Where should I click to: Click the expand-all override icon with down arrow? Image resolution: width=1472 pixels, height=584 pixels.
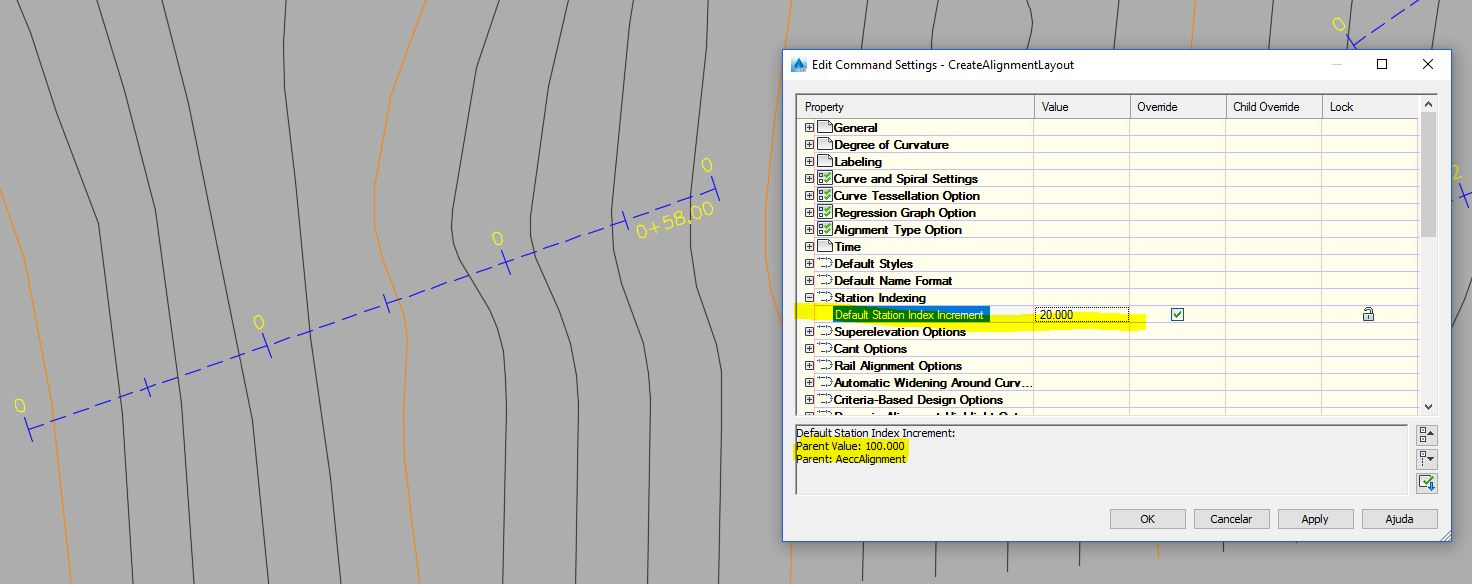[1427, 459]
